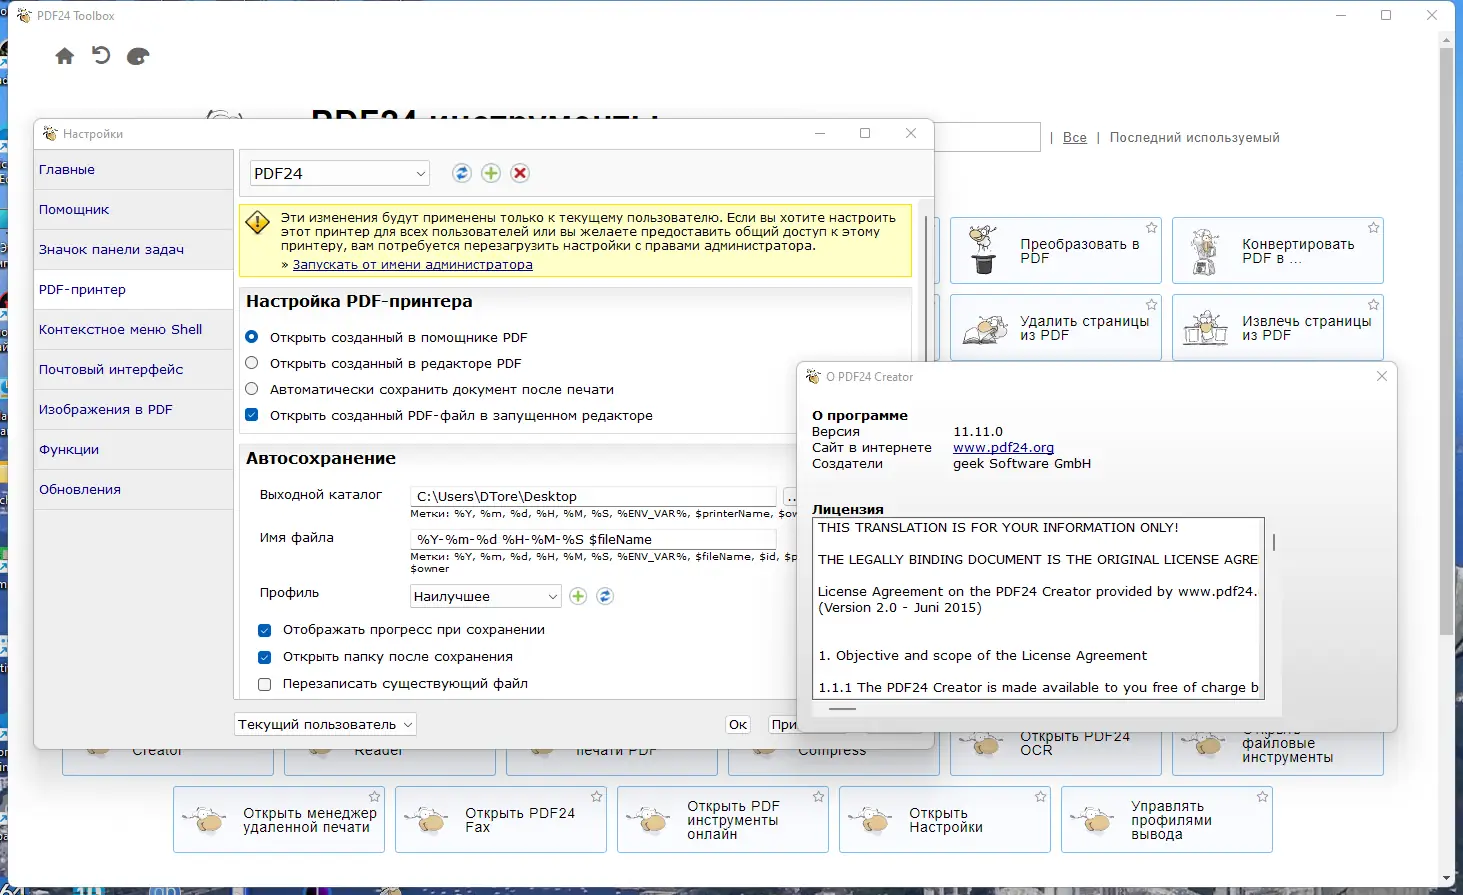Click the Toolbox search input field
Image resolution: width=1463 pixels, height=895 pixels.
click(x=987, y=137)
